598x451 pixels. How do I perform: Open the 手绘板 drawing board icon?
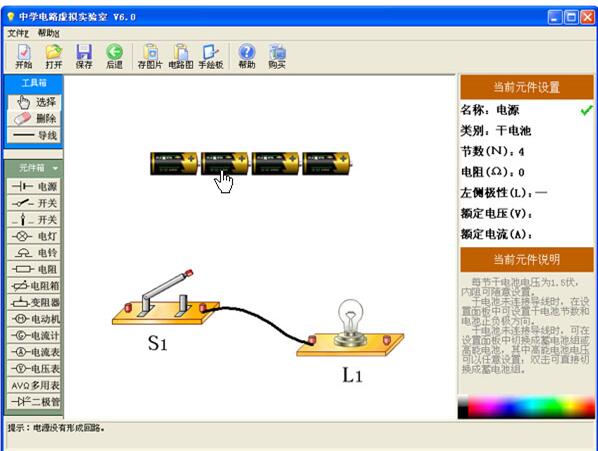click(211, 56)
